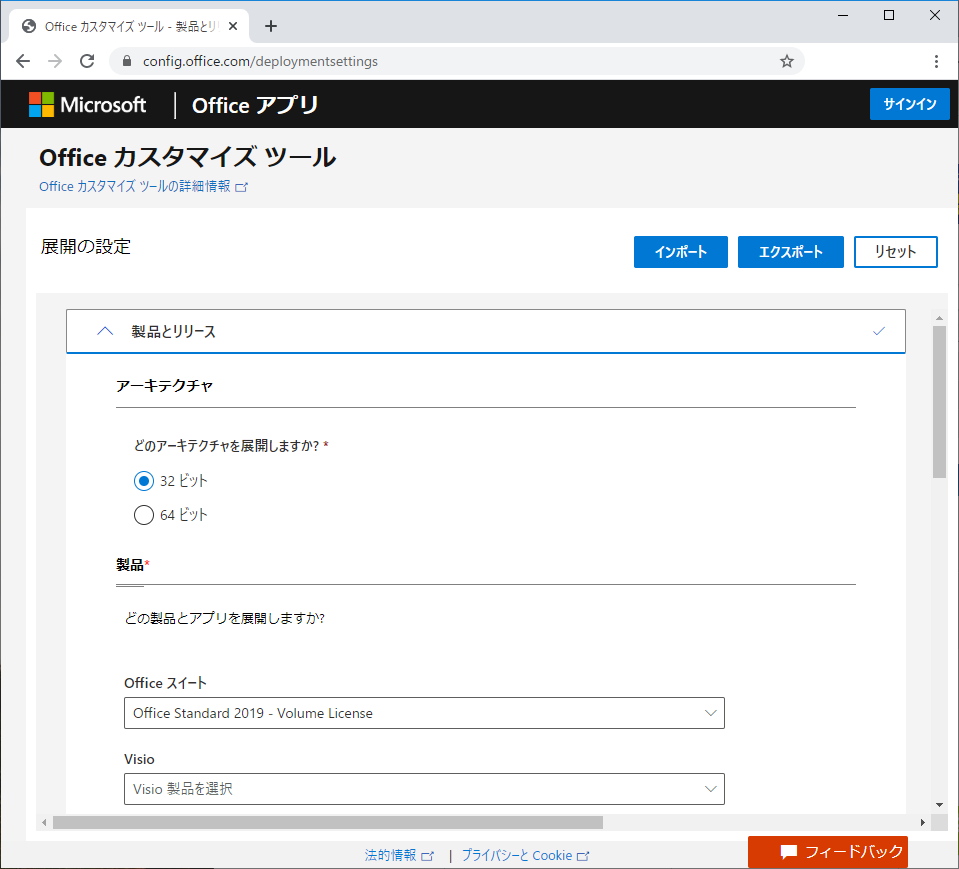Click the horizontal scroll left arrow
Viewport: 959px width, 869px height.
point(44,823)
